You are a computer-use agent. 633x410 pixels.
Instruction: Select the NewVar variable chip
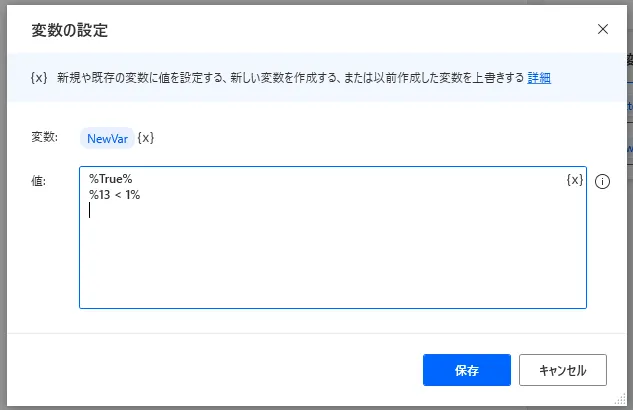click(x=107, y=138)
